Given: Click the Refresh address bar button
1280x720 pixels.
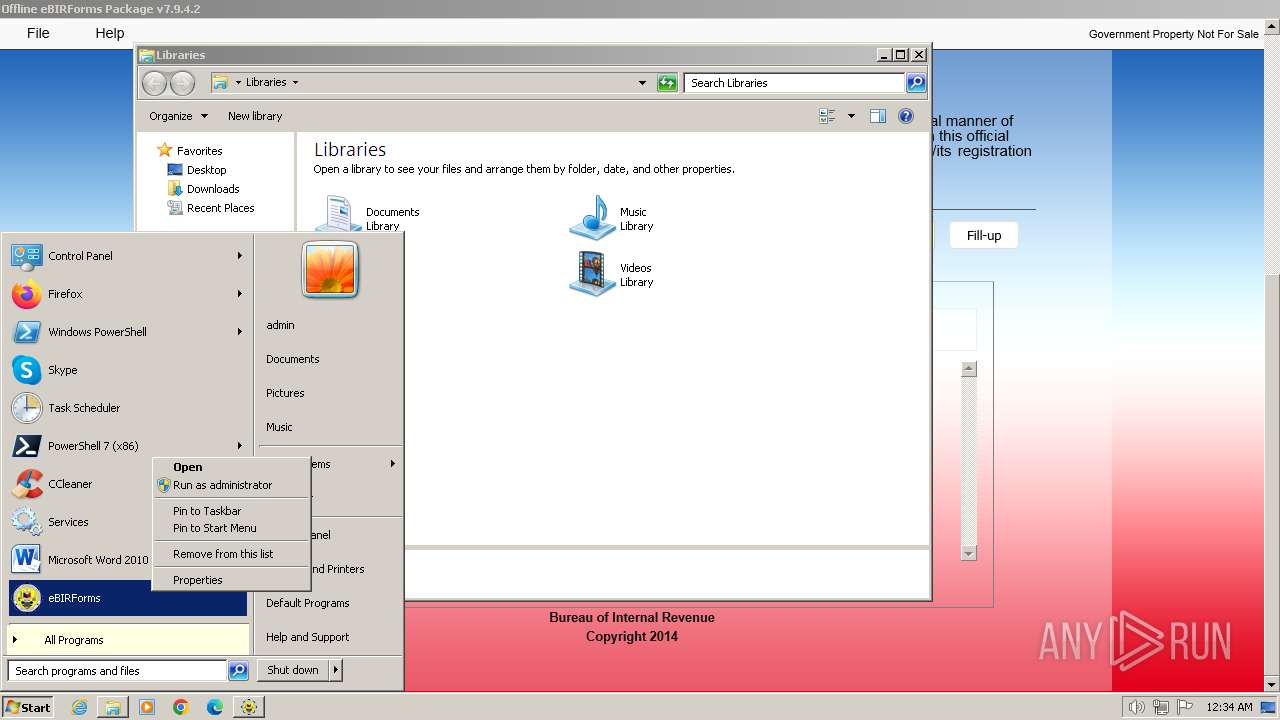Looking at the screenshot, I should [x=667, y=83].
